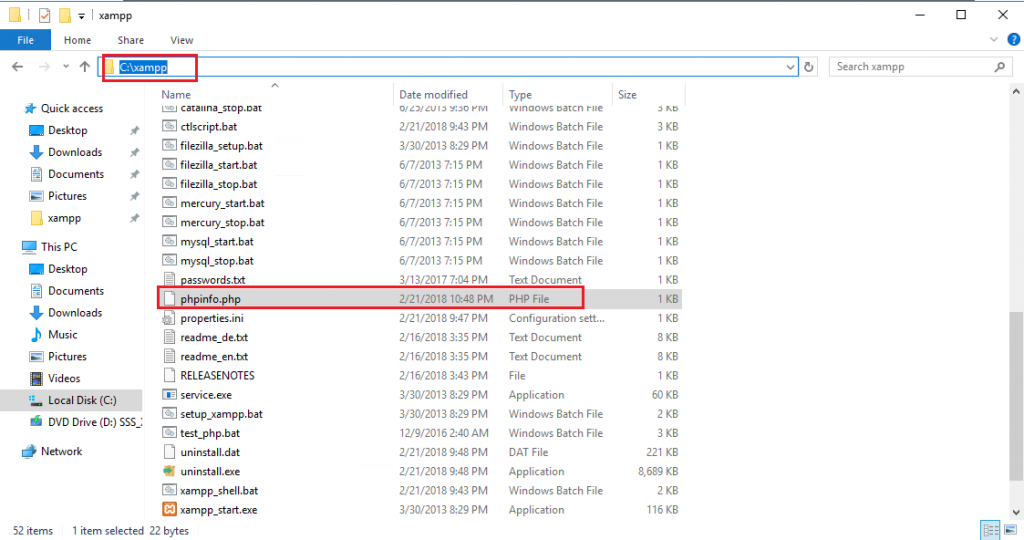Image resolution: width=1024 pixels, height=540 pixels.
Task: Click the DVD Drive (D:) icon
Action: coord(37,422)
